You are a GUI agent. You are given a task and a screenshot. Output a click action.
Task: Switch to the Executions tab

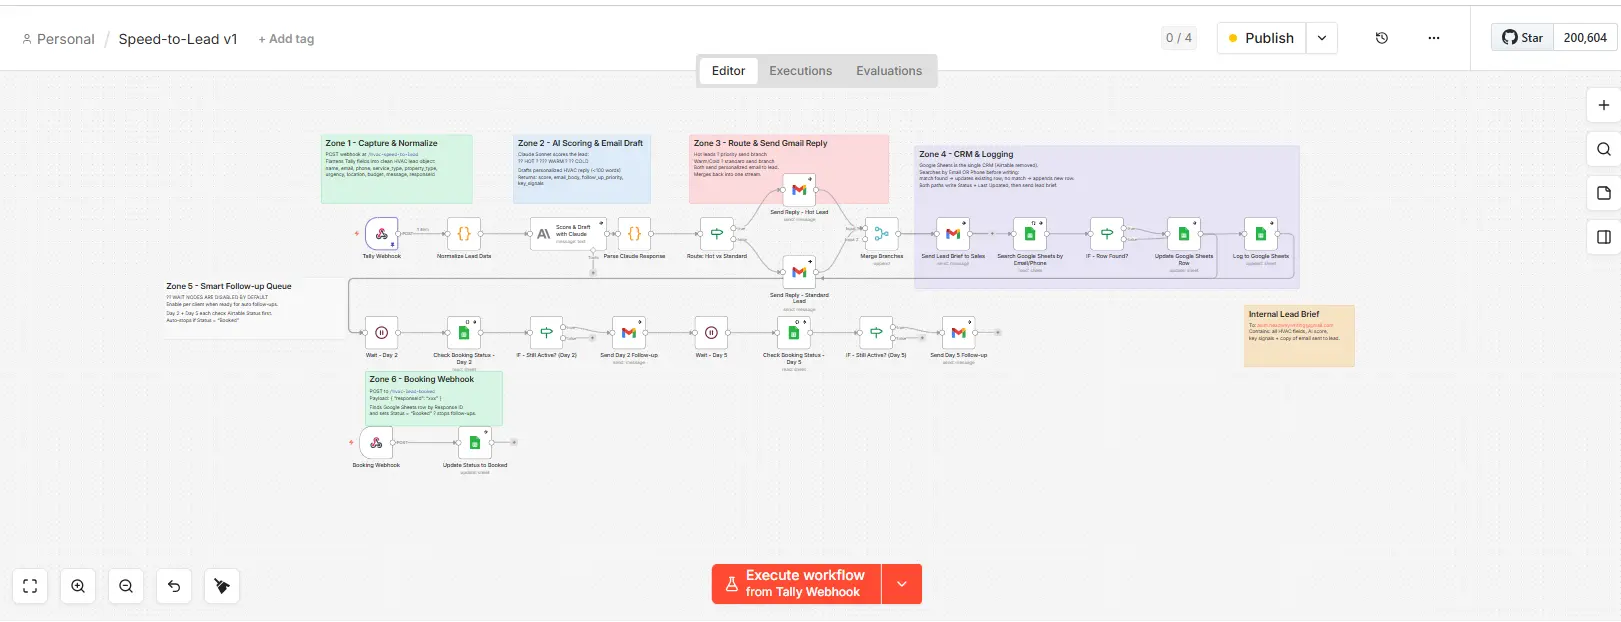pyautogui.click(x=800, y=71)
